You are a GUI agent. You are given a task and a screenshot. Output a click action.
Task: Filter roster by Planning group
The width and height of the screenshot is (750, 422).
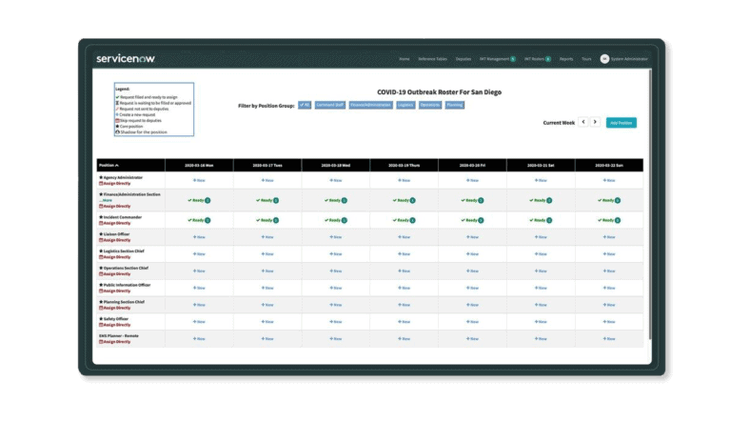(455, 105)
